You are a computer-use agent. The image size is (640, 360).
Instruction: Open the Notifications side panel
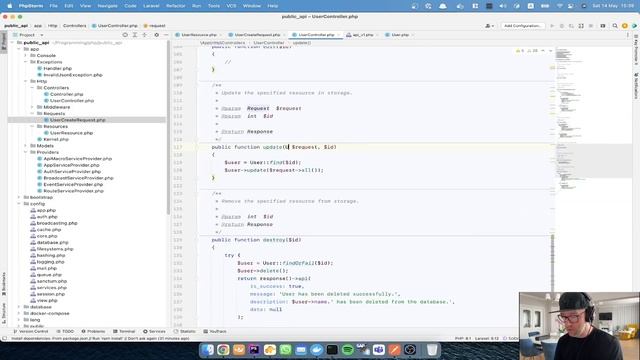pyautogui.click(x=636, y=86)
